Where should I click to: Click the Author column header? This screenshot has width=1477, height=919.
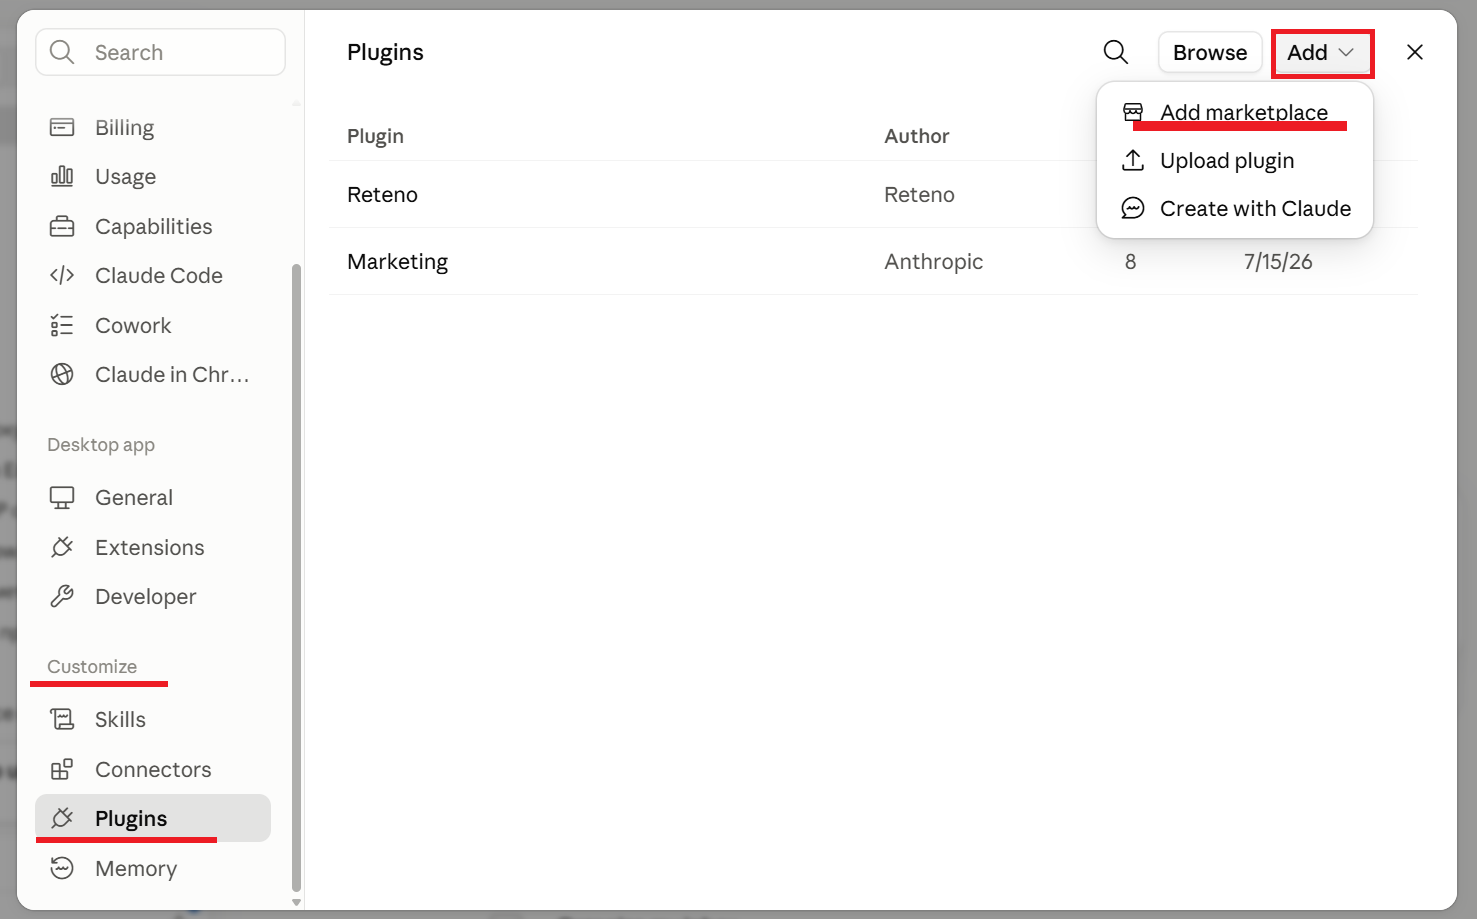point(916,136)
